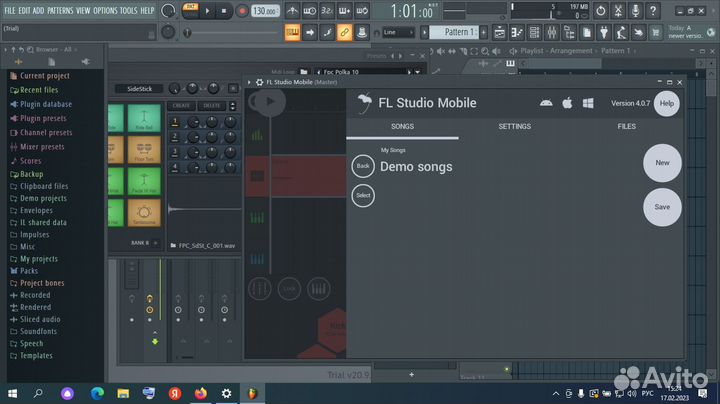Click the step edit arrow icon
This screenshot has width=720, height=404.
pos(309,33)
